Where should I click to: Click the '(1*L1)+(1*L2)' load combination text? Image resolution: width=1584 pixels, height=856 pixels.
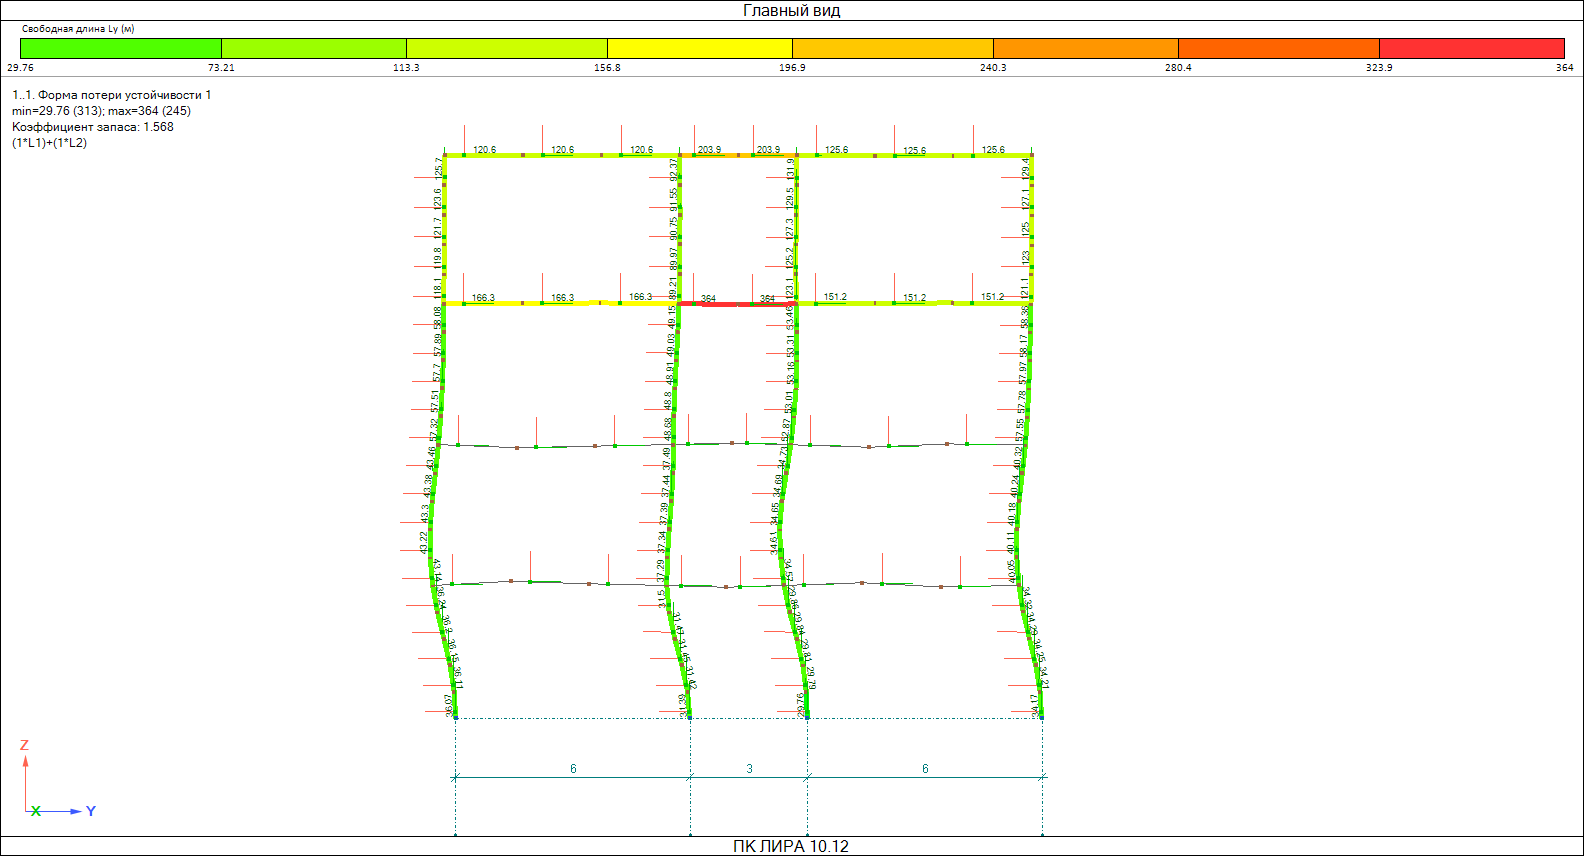pos(50,143)
